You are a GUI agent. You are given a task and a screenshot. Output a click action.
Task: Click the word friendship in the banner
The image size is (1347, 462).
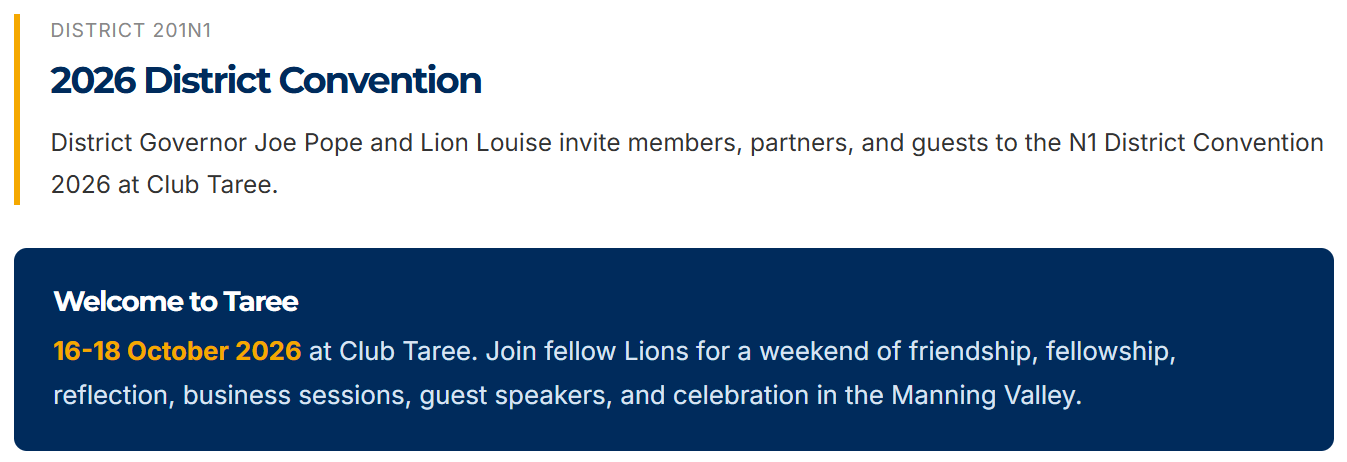[x=970, y=351]
